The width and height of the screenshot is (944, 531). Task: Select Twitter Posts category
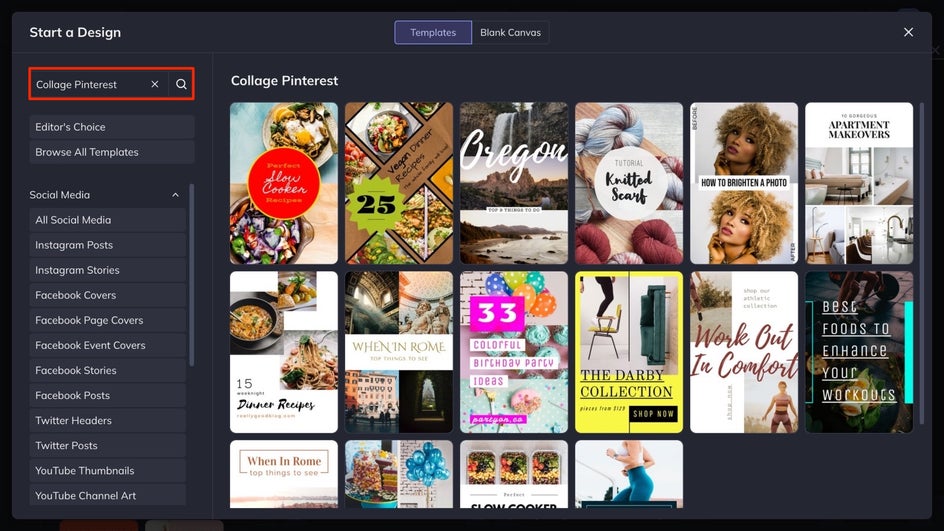108,446
